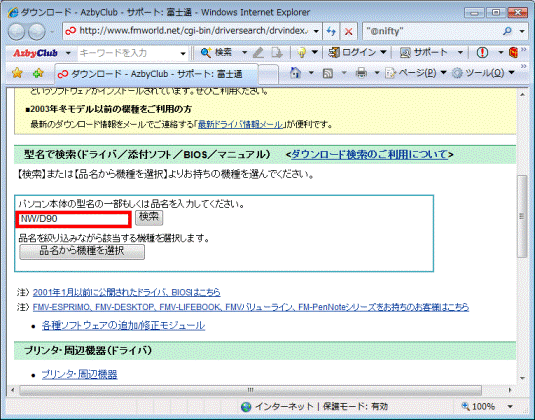The height and width of the screenshot is (420, 535).
Task: Click the vertical scrollbar down arrow
Action: click(522, 378)
